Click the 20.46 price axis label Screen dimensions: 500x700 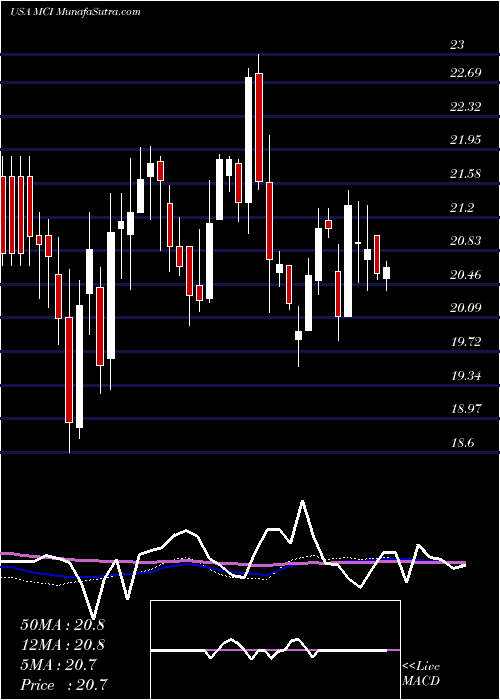[x=466, y=275]
